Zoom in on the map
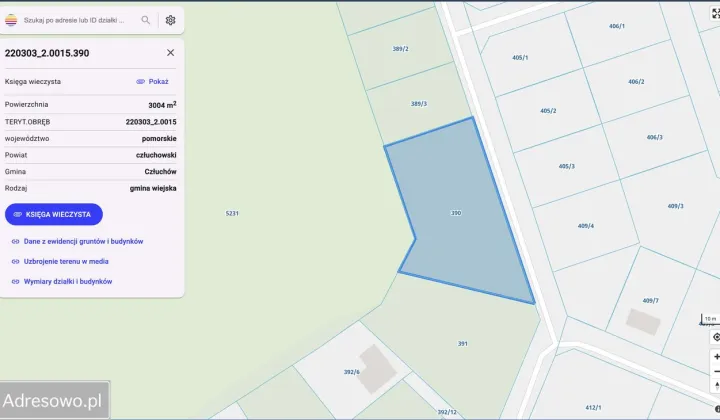 pyautogui.click(x=716, y=356)
